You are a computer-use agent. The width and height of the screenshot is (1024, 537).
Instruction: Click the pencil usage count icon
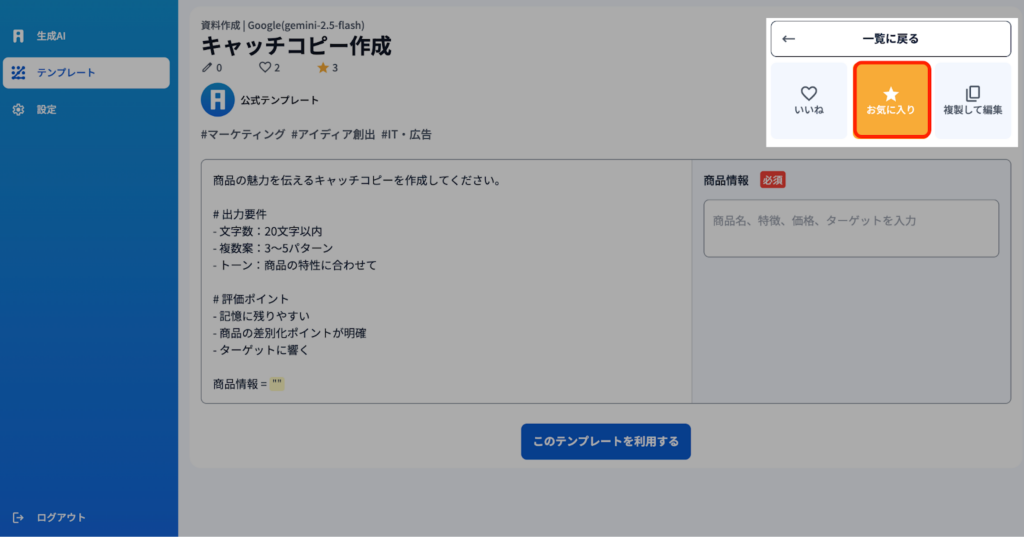click(x=207, y=67)
